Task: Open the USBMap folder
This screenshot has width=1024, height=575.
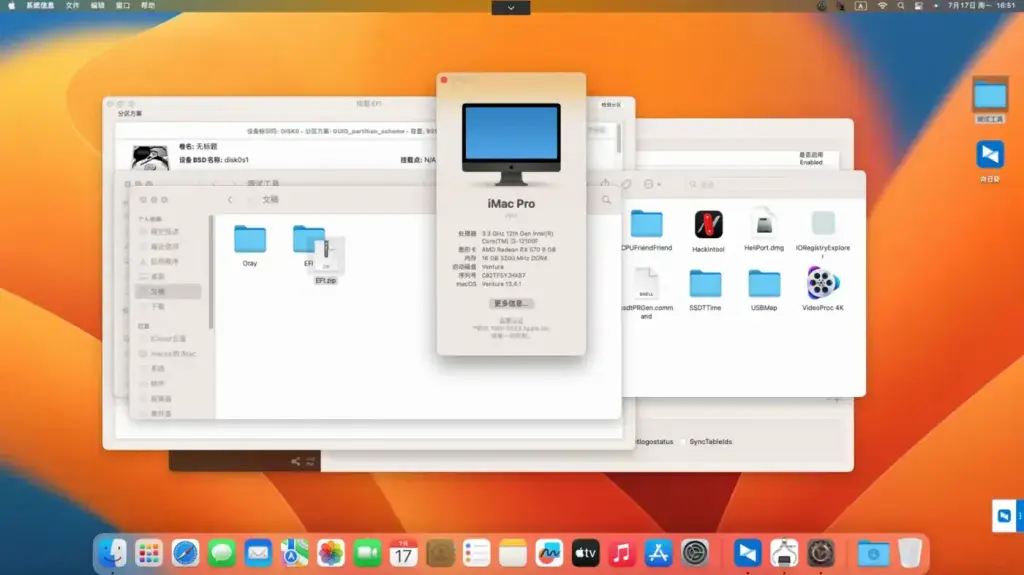Action: pyautogui.click(x=764, y=284)
